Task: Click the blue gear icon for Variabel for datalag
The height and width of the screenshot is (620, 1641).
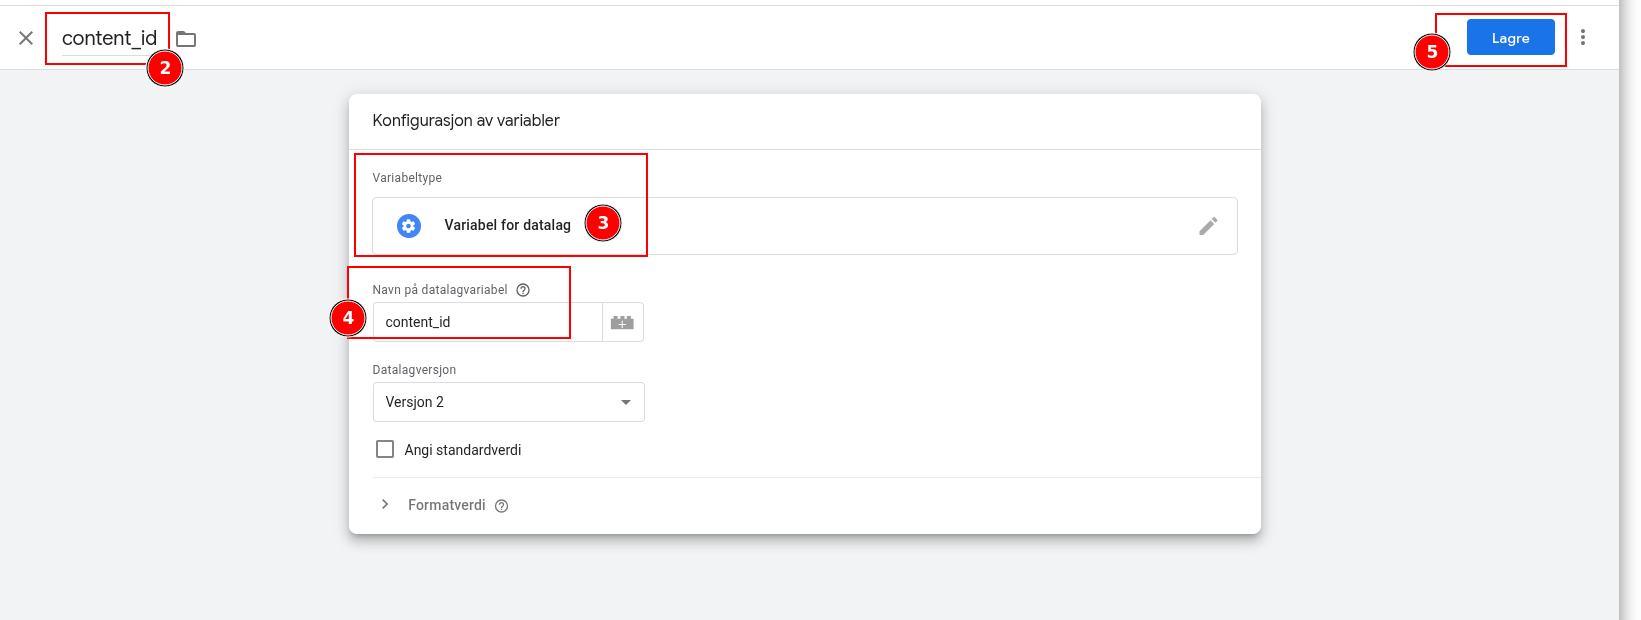Action: 409,226
